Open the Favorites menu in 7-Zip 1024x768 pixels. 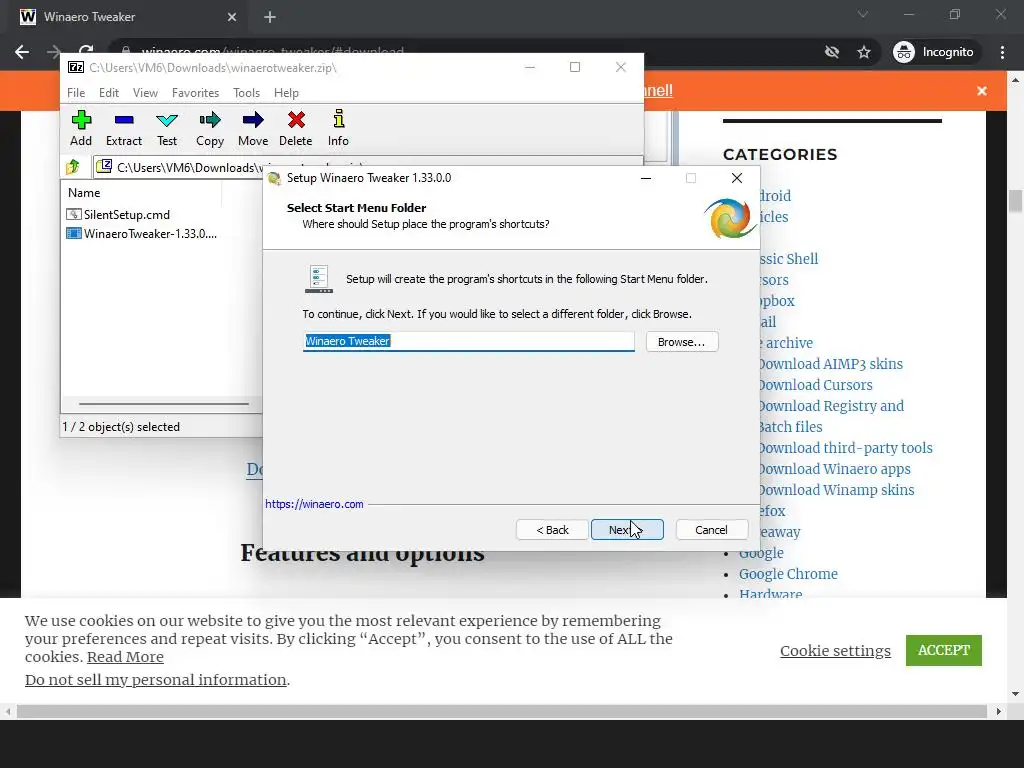coord(195,93)
